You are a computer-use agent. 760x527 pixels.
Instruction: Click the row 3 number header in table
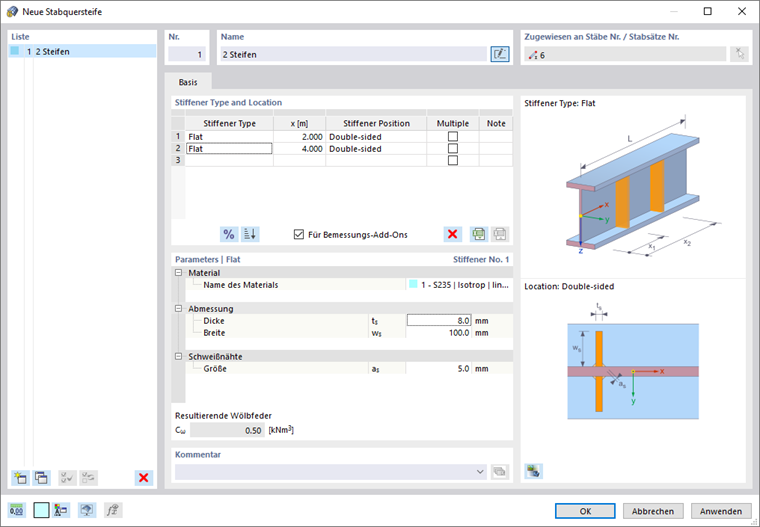click(178, 160)
